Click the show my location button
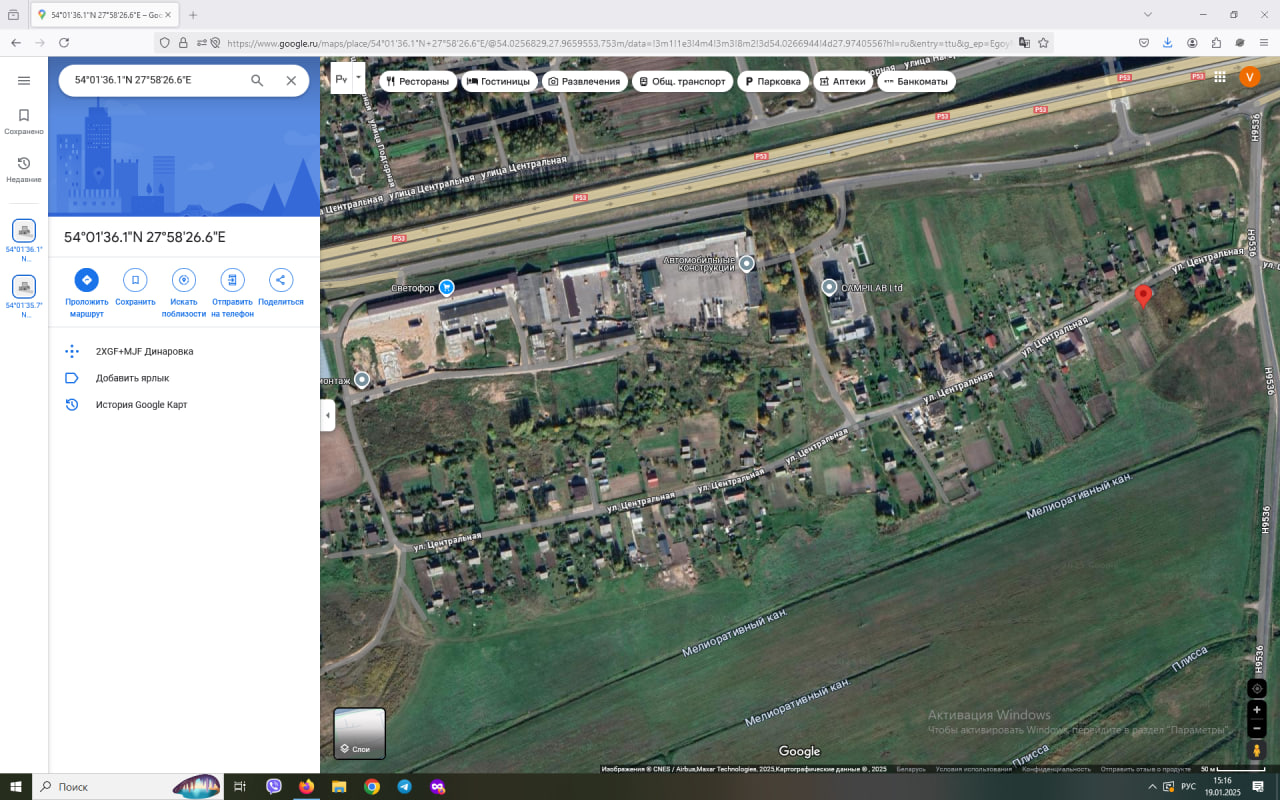1280x800 pixels. (1257, 688)
